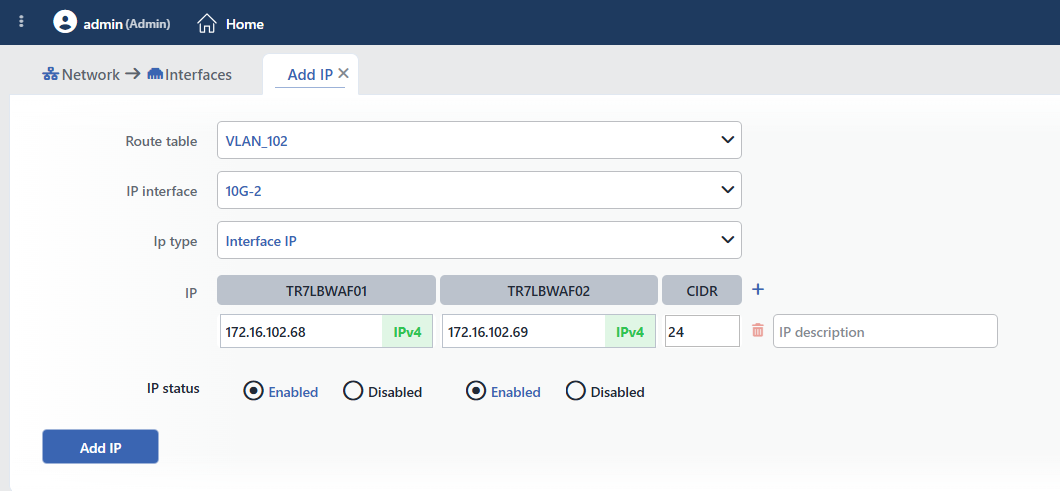Select first Enabled IP status radio

click(254, 391)
